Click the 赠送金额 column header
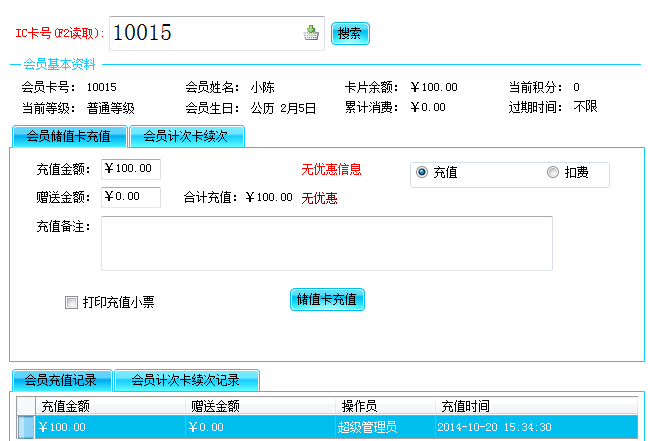The width and height of the screenshot is (648, 441). [x=260, y=406]
